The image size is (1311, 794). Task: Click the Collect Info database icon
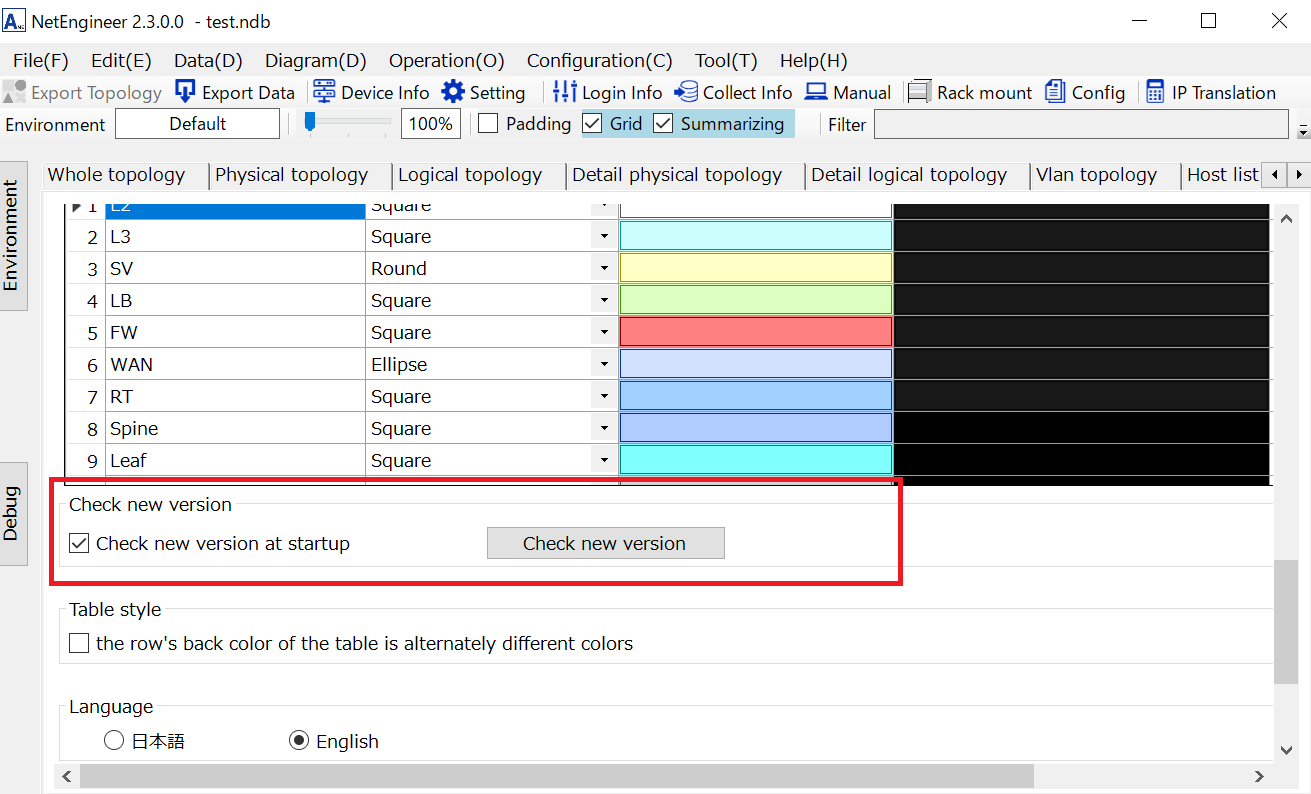(686, 92)
